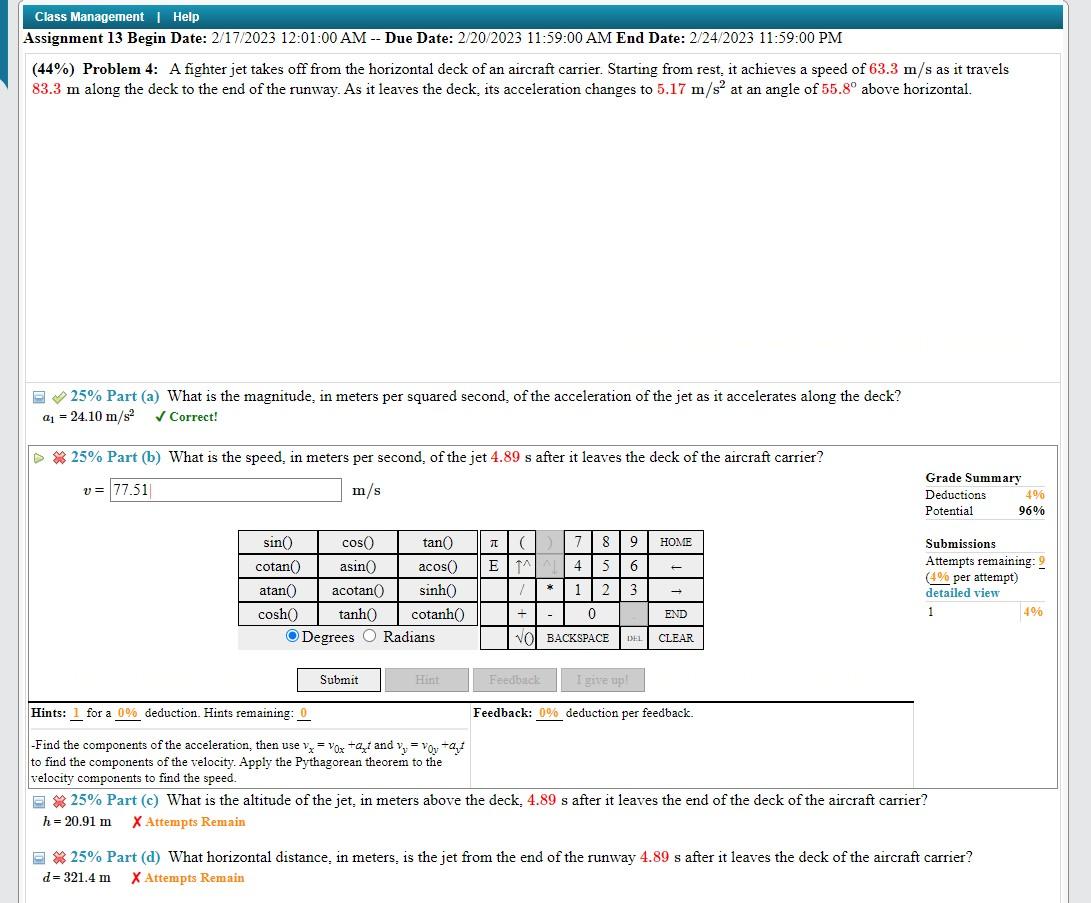Click the Help menu item
Viewport: 1091px width, 903px height.
coord(186,16)
